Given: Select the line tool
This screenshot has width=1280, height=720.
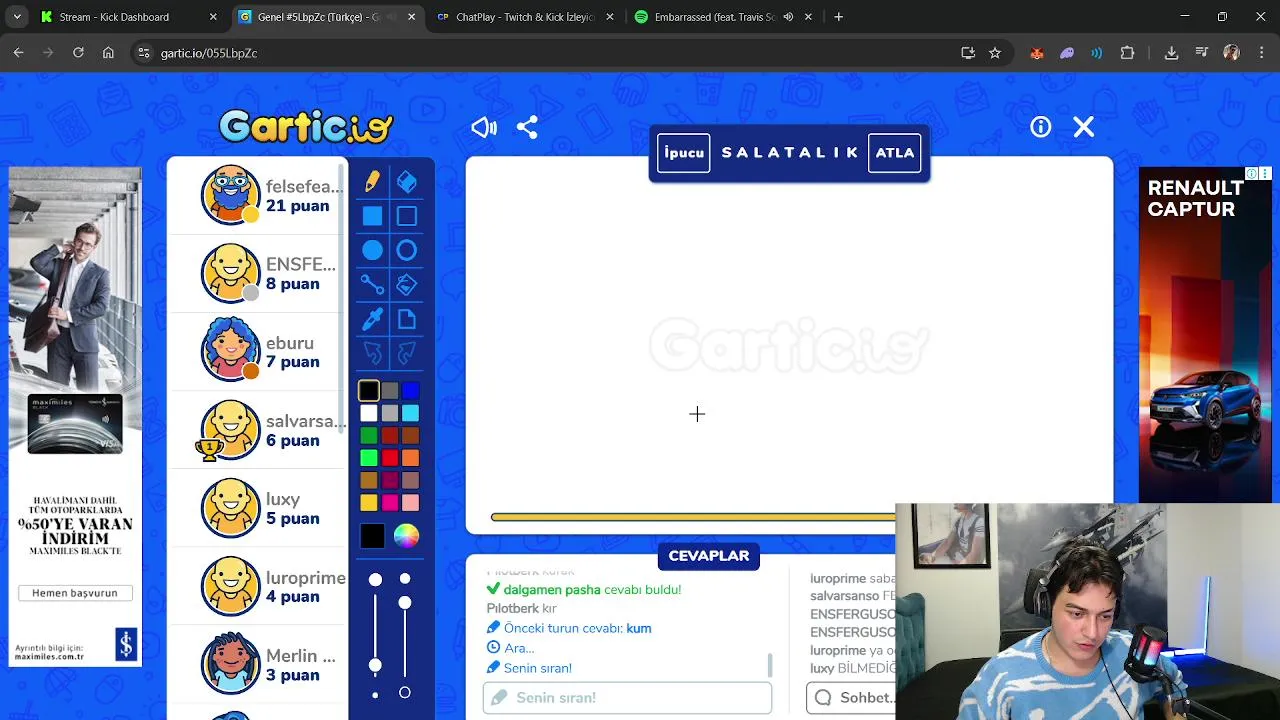Looking at the screenshot, I should point(372,285).
